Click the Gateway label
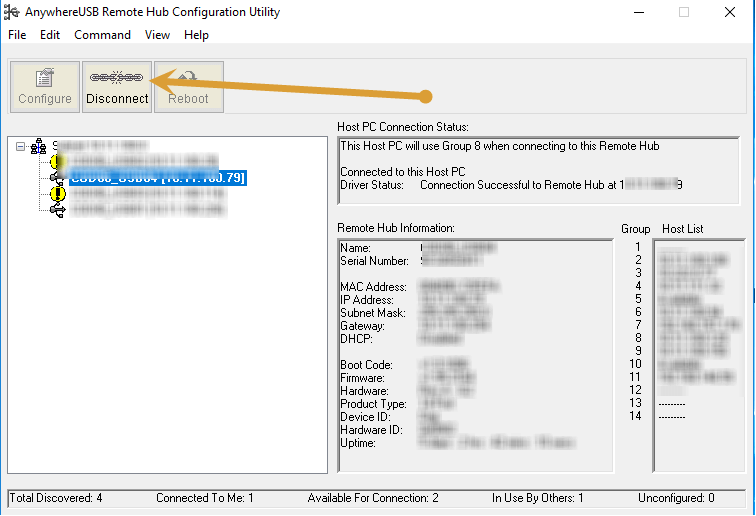Screen dimensions: 756x516 click(362, 326)
